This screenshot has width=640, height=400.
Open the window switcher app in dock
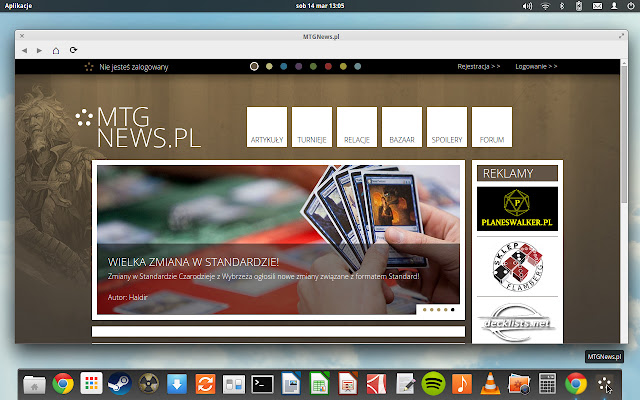pyautogui.click(x=234, y=384)
